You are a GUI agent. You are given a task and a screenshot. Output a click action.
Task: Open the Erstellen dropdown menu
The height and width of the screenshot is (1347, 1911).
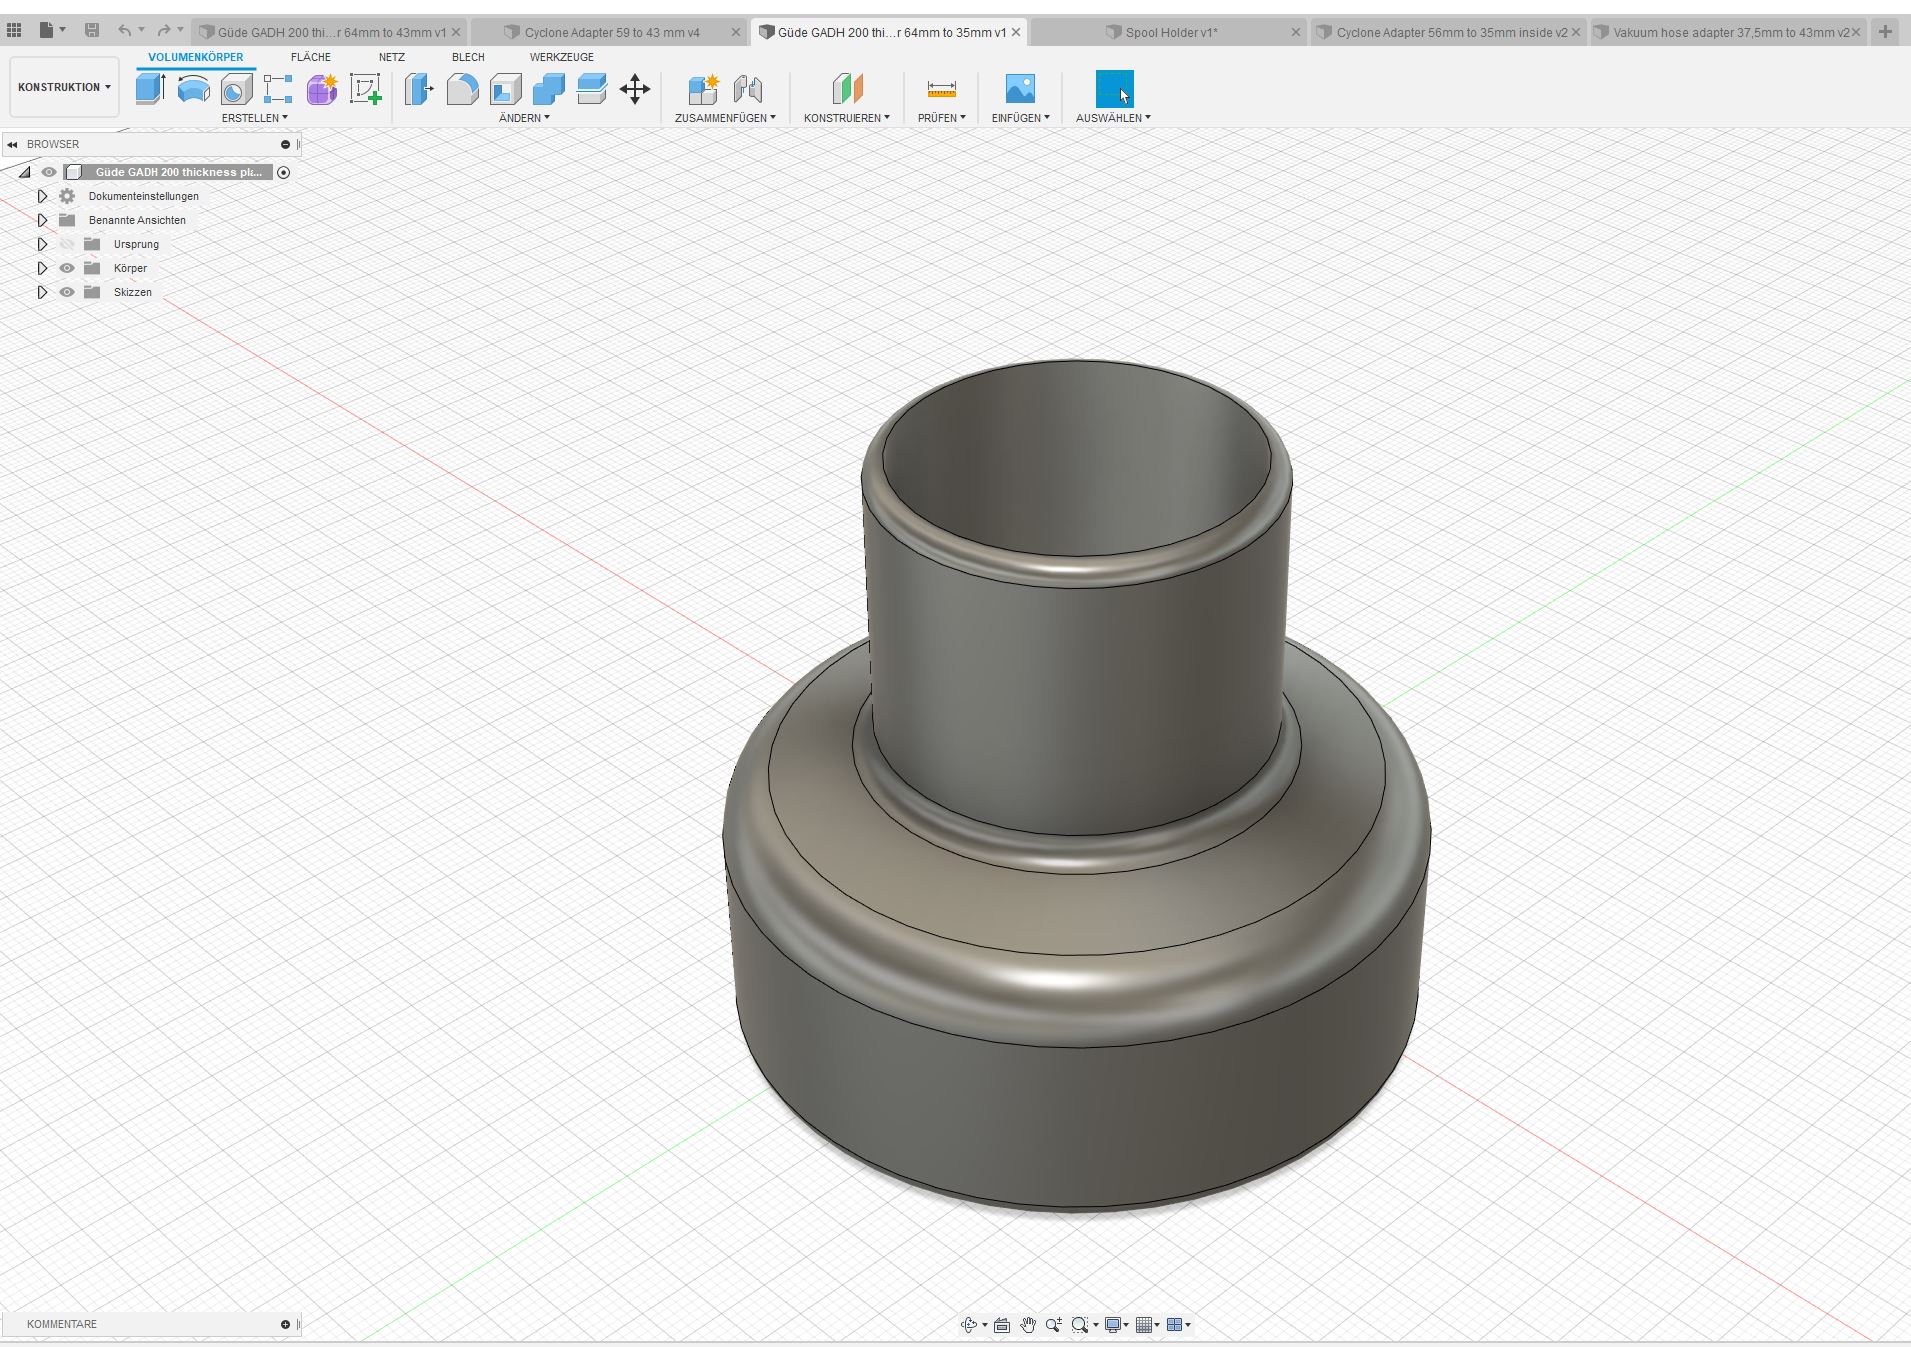click(254, 118)
